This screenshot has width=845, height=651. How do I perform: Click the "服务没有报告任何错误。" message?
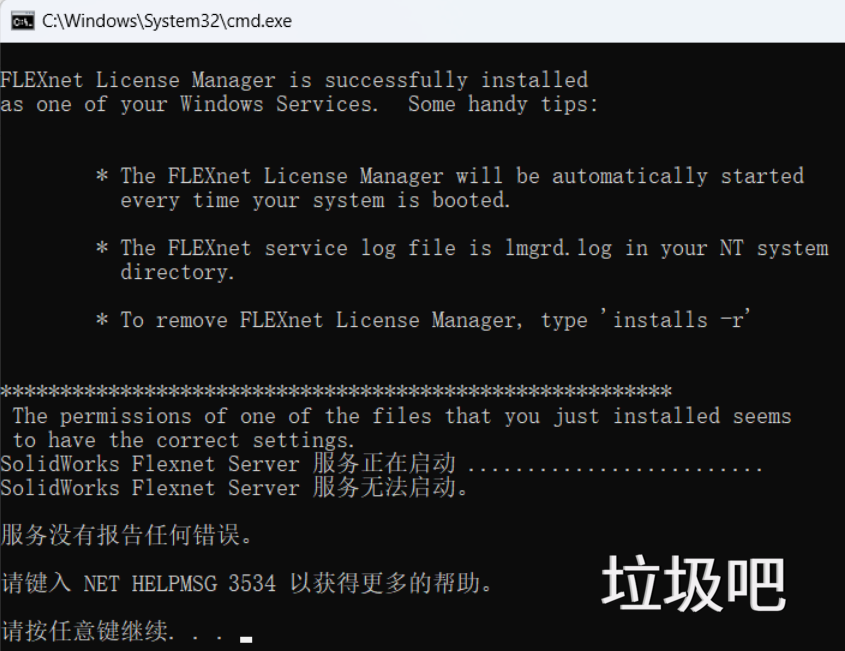point(127,535)
